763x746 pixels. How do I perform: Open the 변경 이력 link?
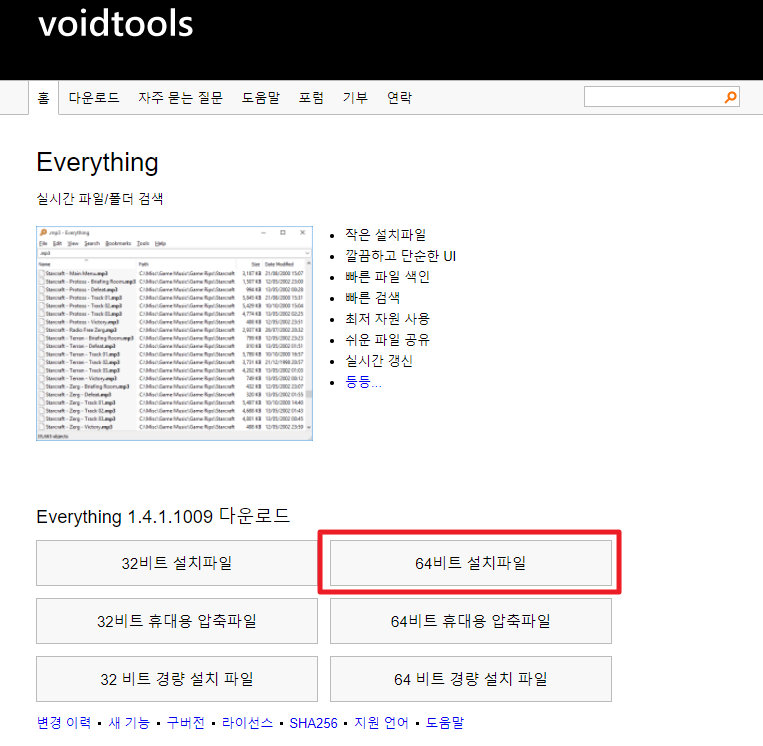[64, 723]
